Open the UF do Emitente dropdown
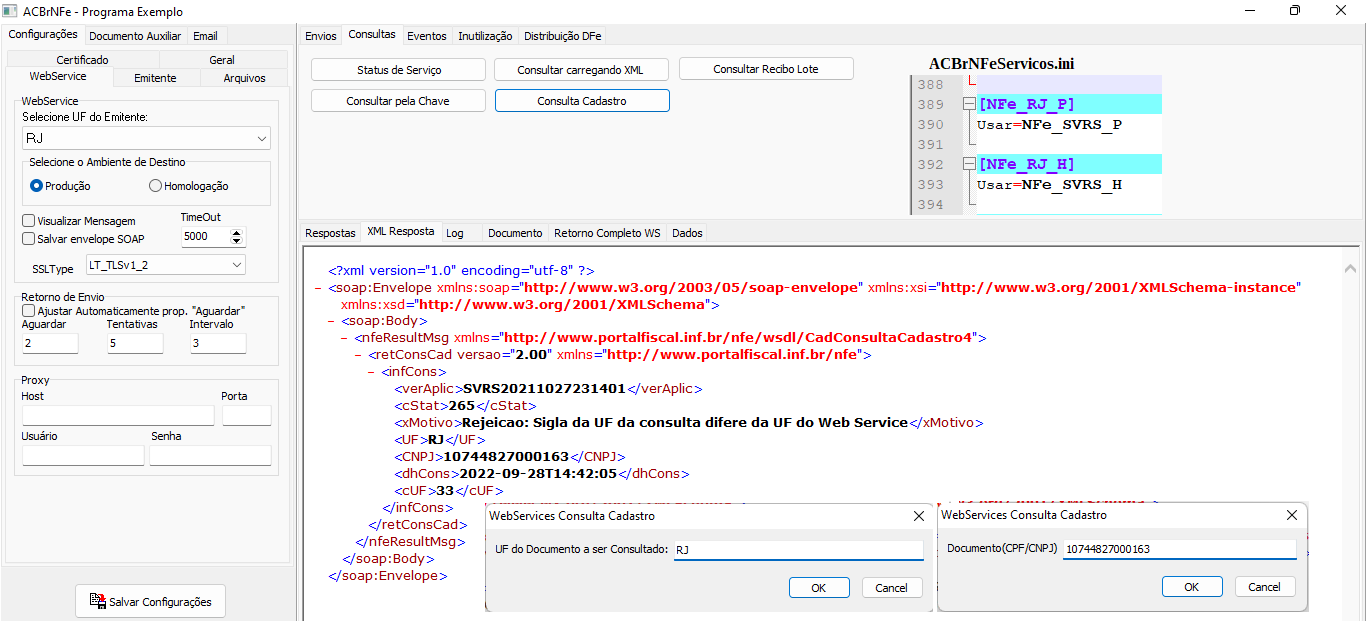Screen dimensions: 1366x621 tap(261, 138)
